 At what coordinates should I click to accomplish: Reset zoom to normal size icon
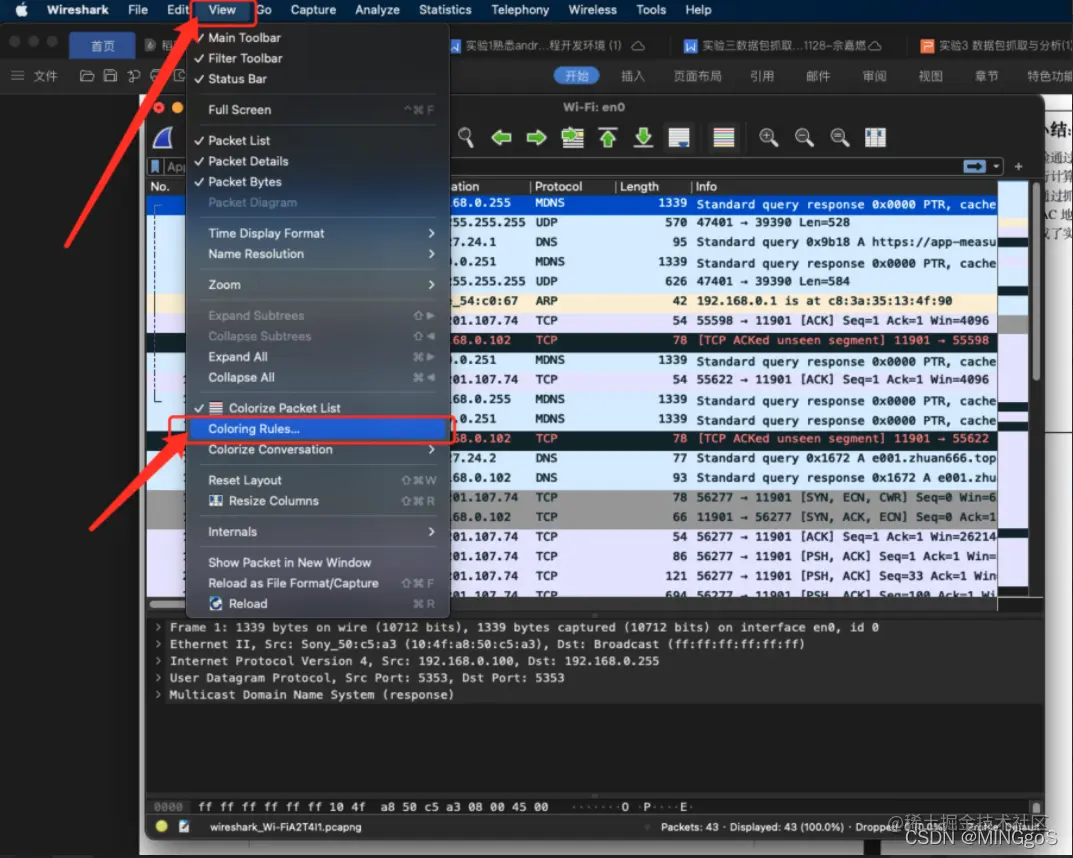[x=840, y=138]
